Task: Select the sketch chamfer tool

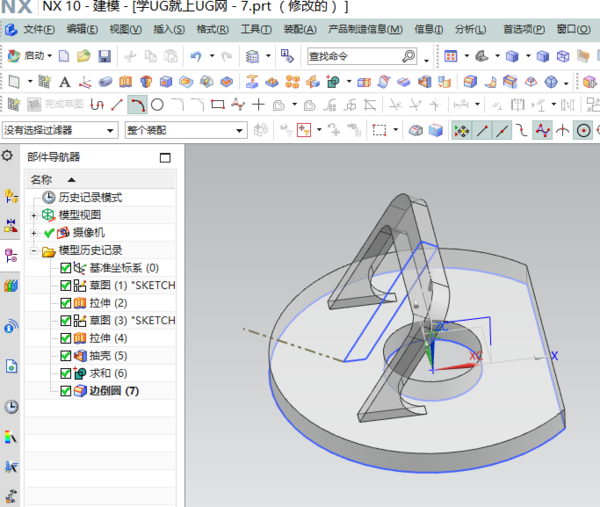Action: [198, 104]
